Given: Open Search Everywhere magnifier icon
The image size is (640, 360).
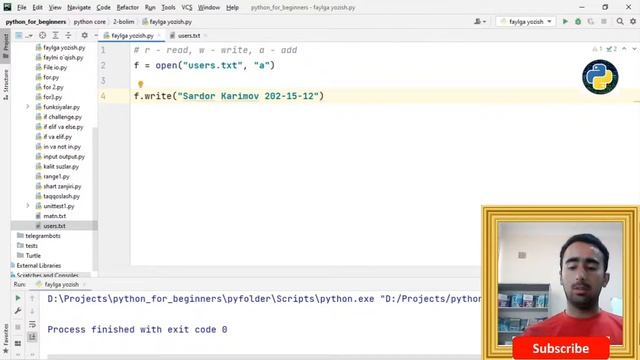Looking at the screenshot, I should coord(620,21).
